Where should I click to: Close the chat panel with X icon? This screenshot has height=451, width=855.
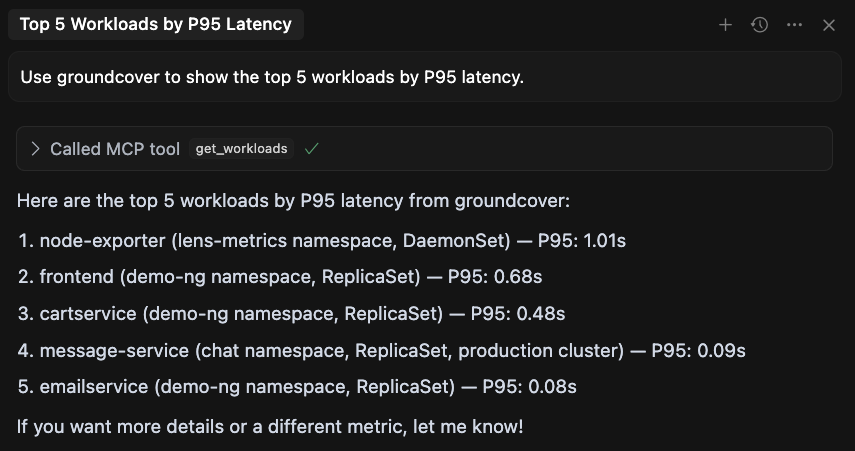pos(829,25)
